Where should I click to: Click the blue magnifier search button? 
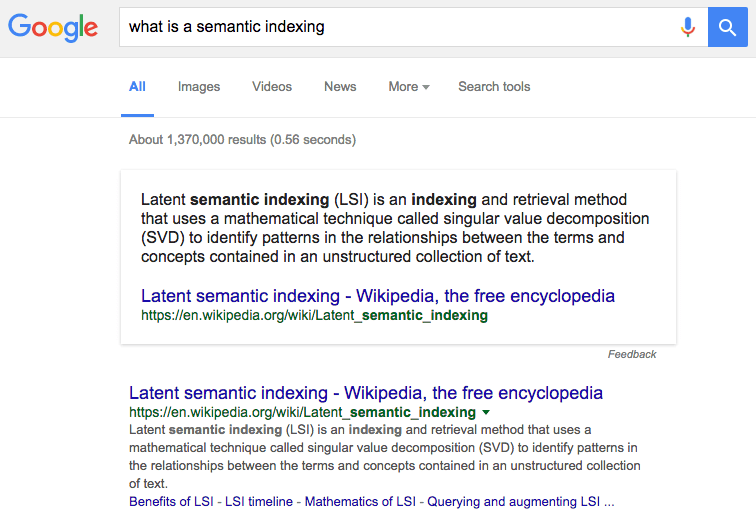point(728,27)
